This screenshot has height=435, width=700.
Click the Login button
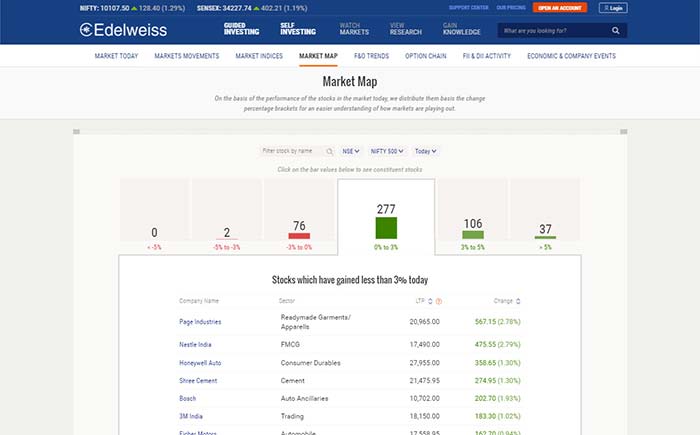tap(613, 8)
